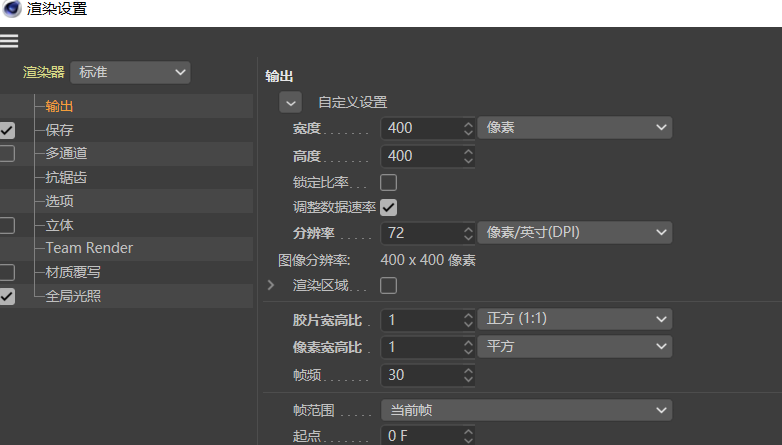The height and width of the screenshot is (445, 782).
Task: Select 输出 in the settings list
Action: click(59, 106)
